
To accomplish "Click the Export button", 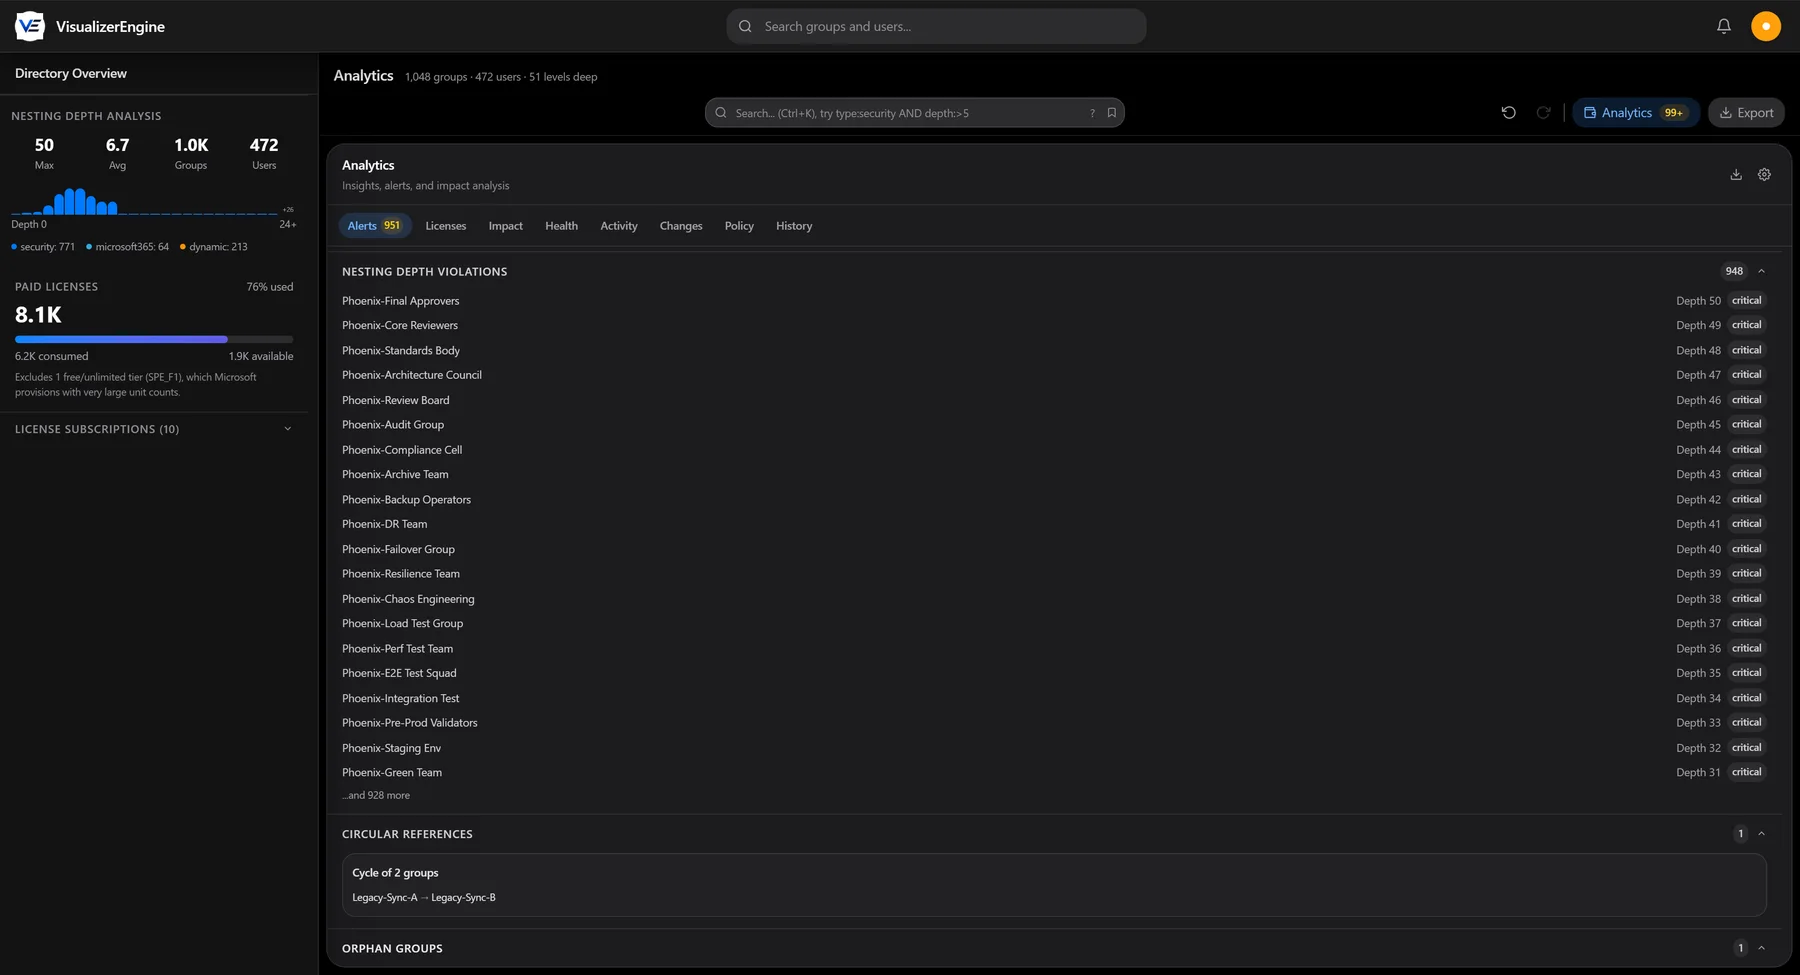I will click(1746, 113).
